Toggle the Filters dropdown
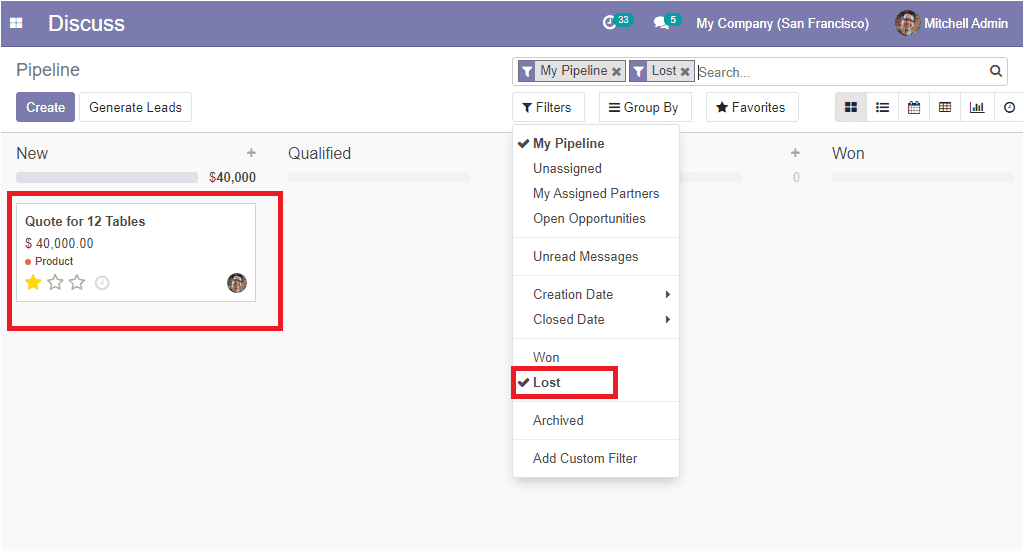This screenshot has width=1024, height=552. click(x=547, y=107)
